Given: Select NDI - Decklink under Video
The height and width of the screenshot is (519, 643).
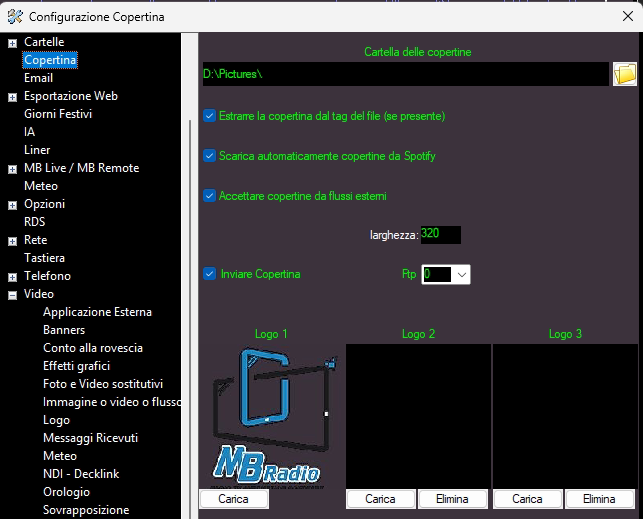Looking at the screenshot, I should tap(82, 474).
